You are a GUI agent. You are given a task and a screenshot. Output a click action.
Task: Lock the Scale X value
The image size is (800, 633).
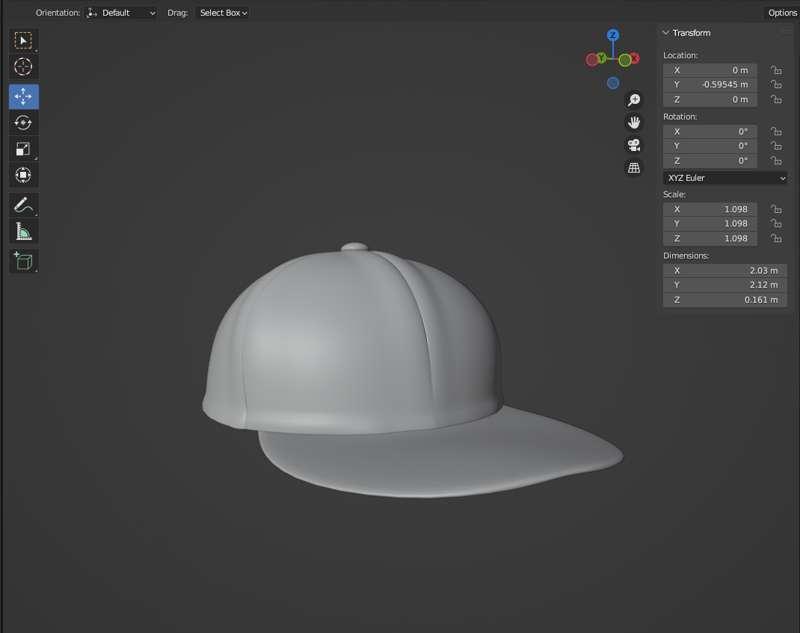[776, 209]
